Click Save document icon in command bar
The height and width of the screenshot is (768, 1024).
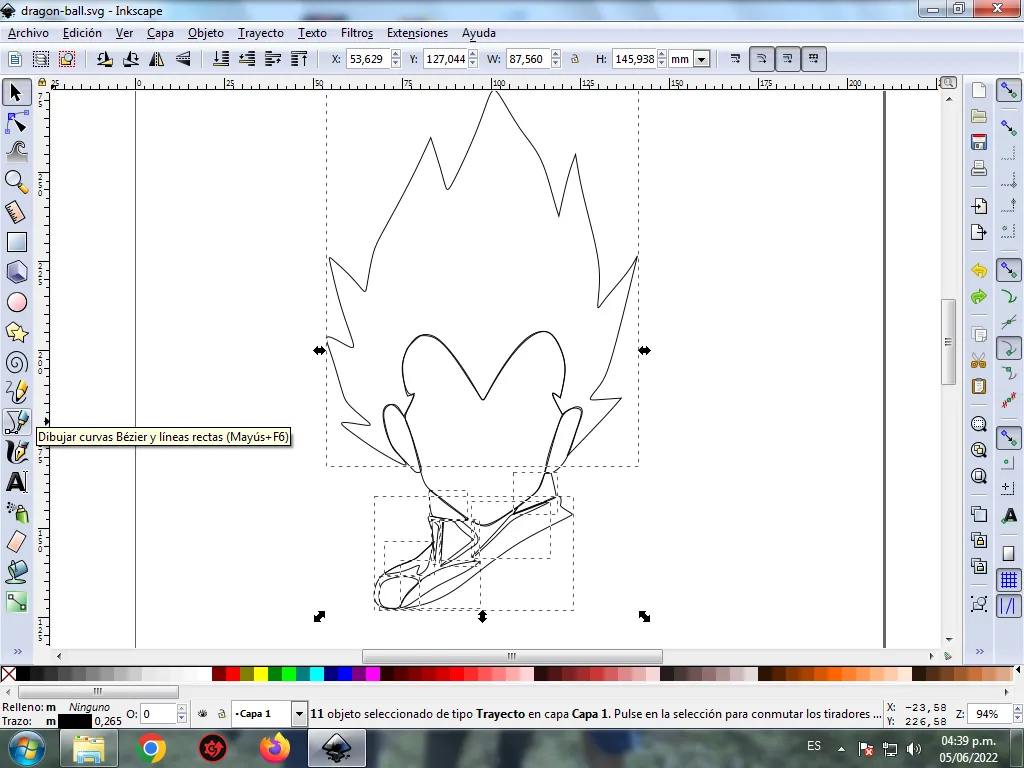(978, 142)
